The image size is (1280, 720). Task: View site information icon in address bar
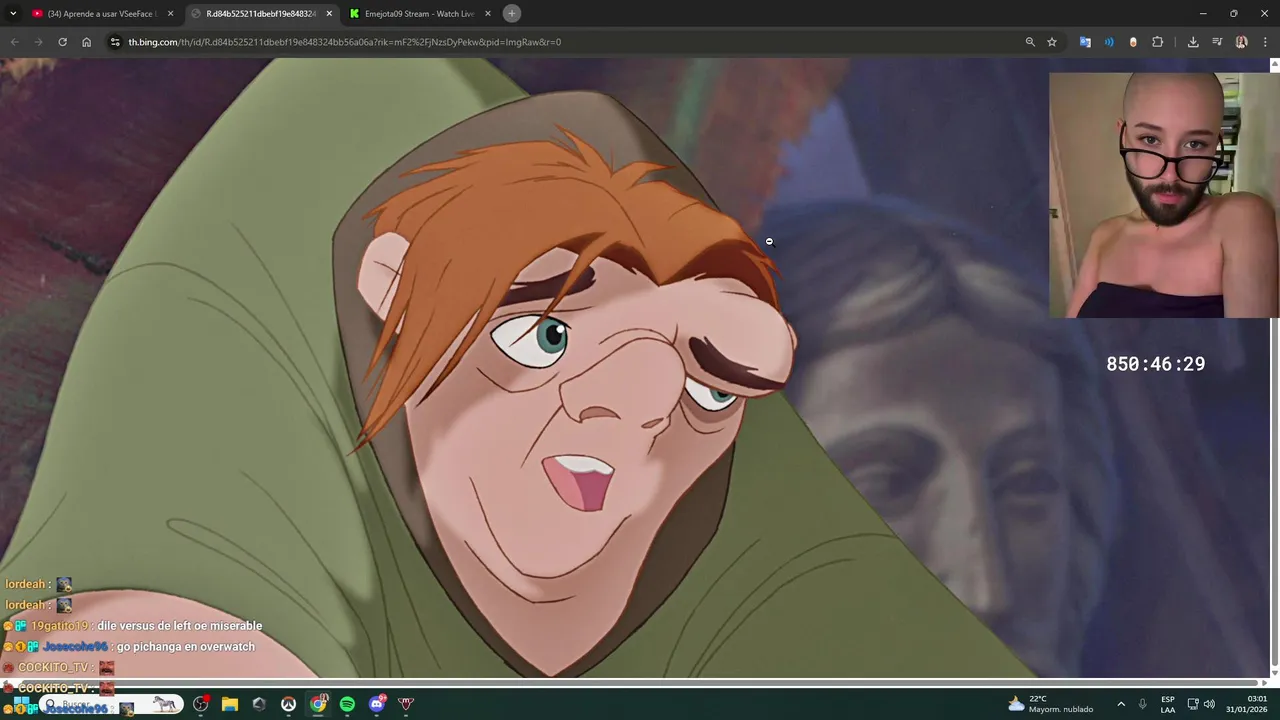(115, 42)
